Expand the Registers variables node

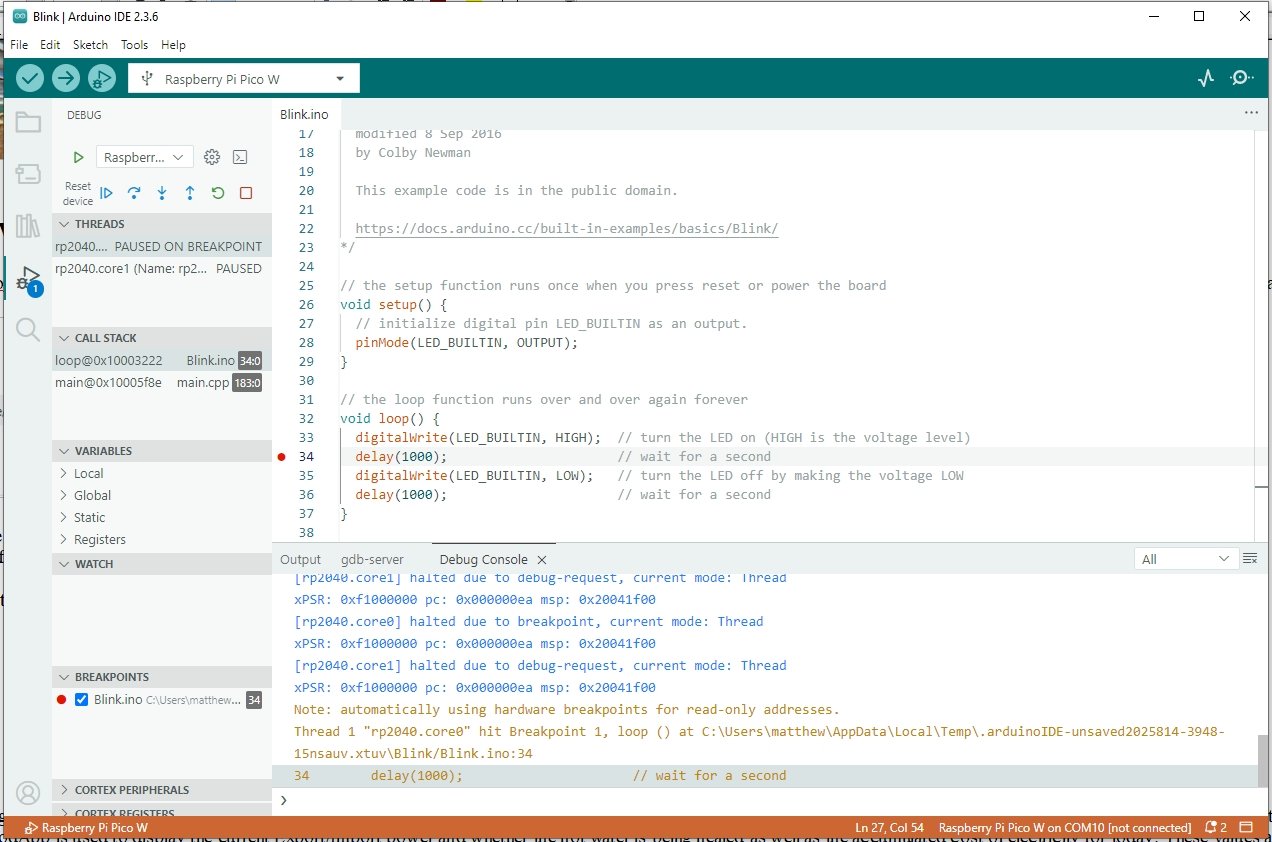pos(99,539)
